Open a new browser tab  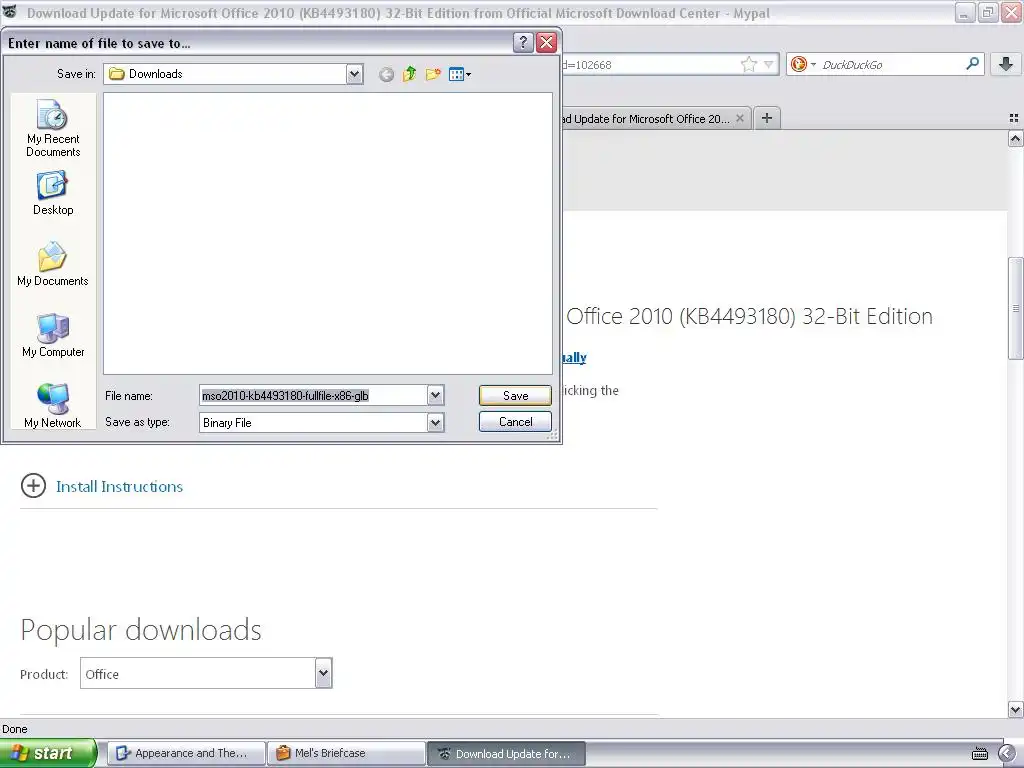pyautogui.click(x=767, y=118)
